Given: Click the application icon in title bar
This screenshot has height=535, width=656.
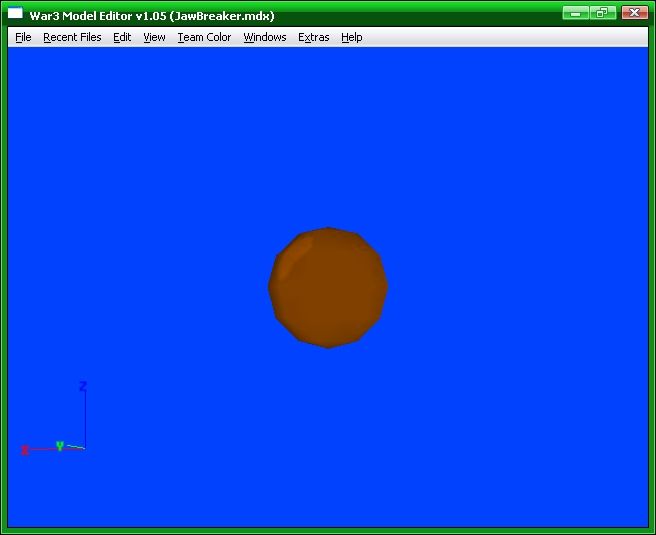Looking at the screenshot, I should (x=15, y=14).
